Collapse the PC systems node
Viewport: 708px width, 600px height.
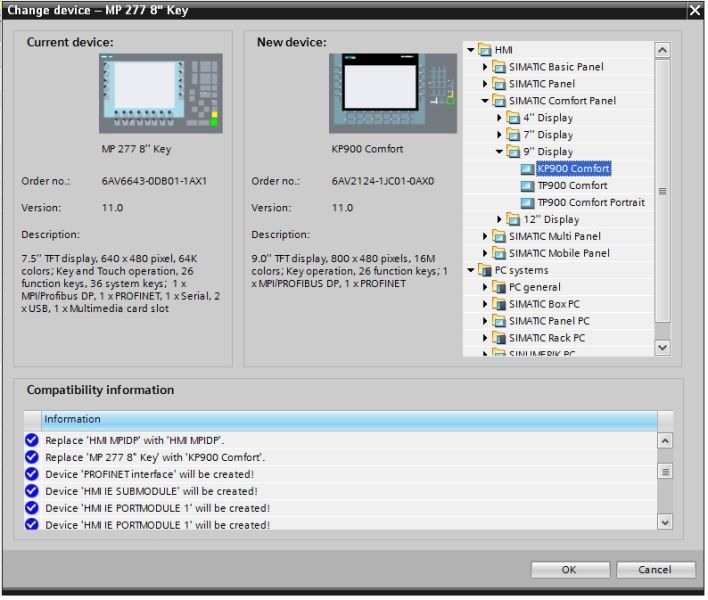click(x=472, y=271)
